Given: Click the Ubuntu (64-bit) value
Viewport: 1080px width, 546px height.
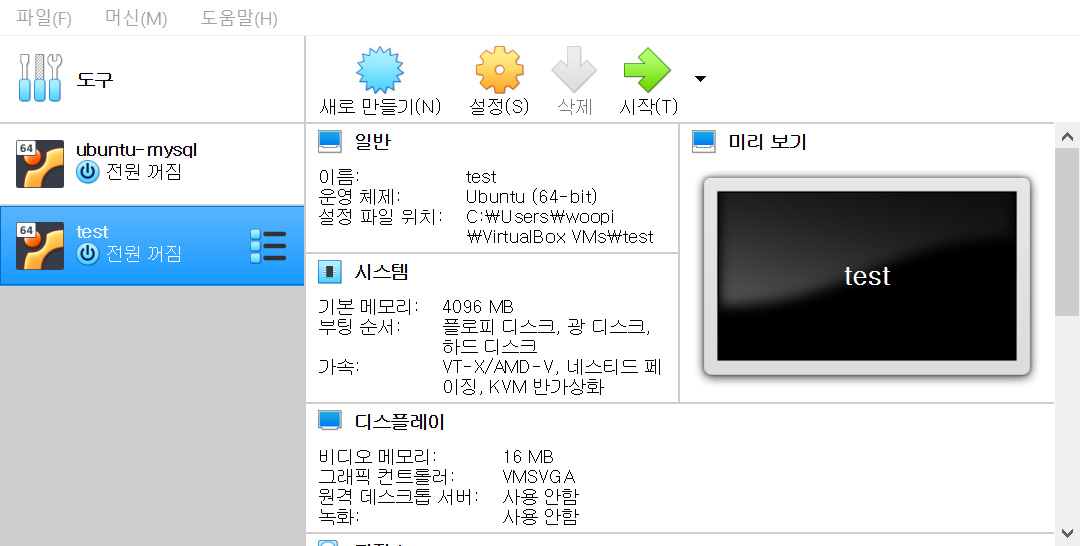Looking at the screenshot, I should (532, 196).
